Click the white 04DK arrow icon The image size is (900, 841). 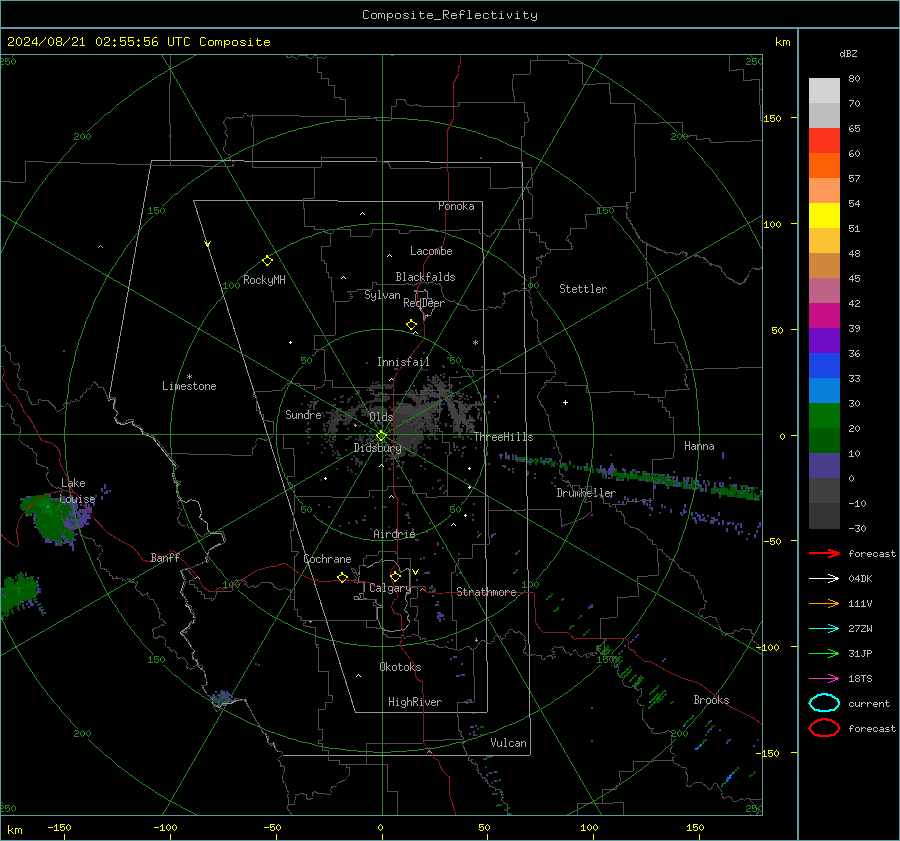tap(824, 579)
